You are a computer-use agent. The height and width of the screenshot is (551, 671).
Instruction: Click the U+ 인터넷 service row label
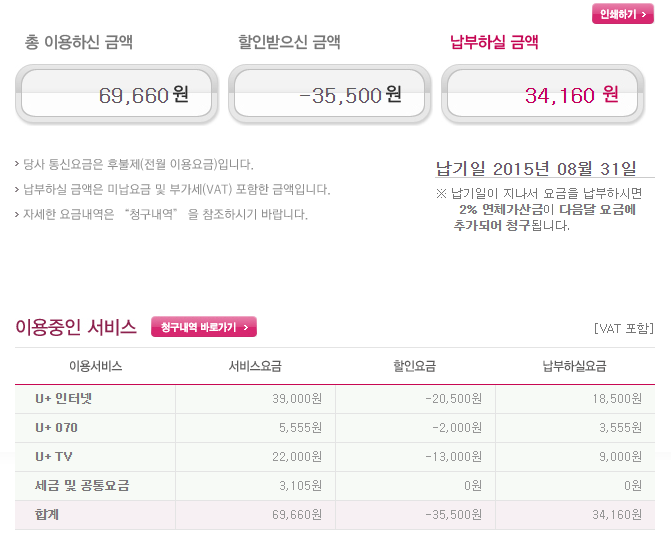tap(63, 399)
